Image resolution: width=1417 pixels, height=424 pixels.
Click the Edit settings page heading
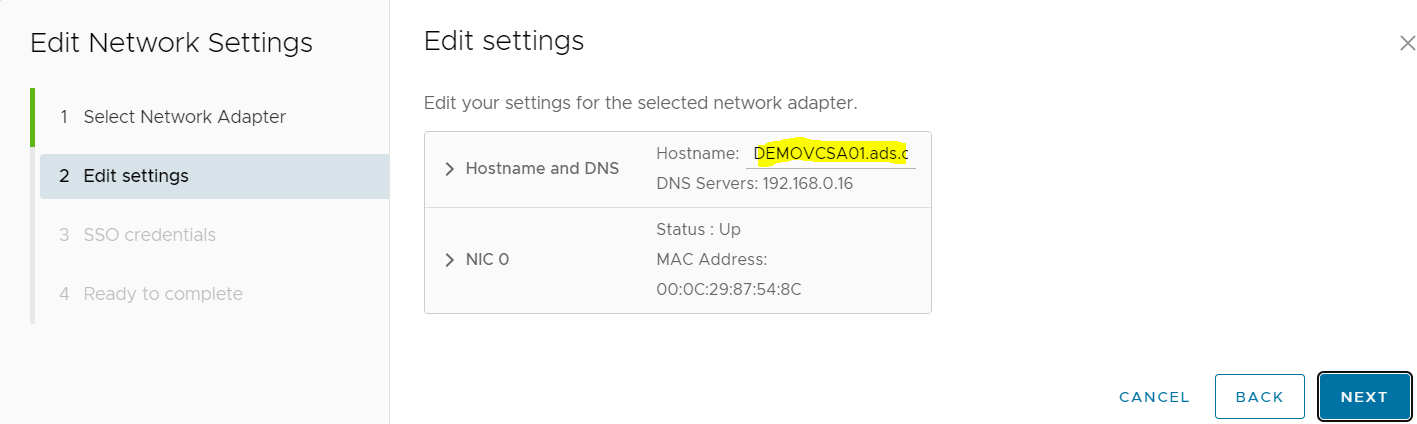click(504, 41)
